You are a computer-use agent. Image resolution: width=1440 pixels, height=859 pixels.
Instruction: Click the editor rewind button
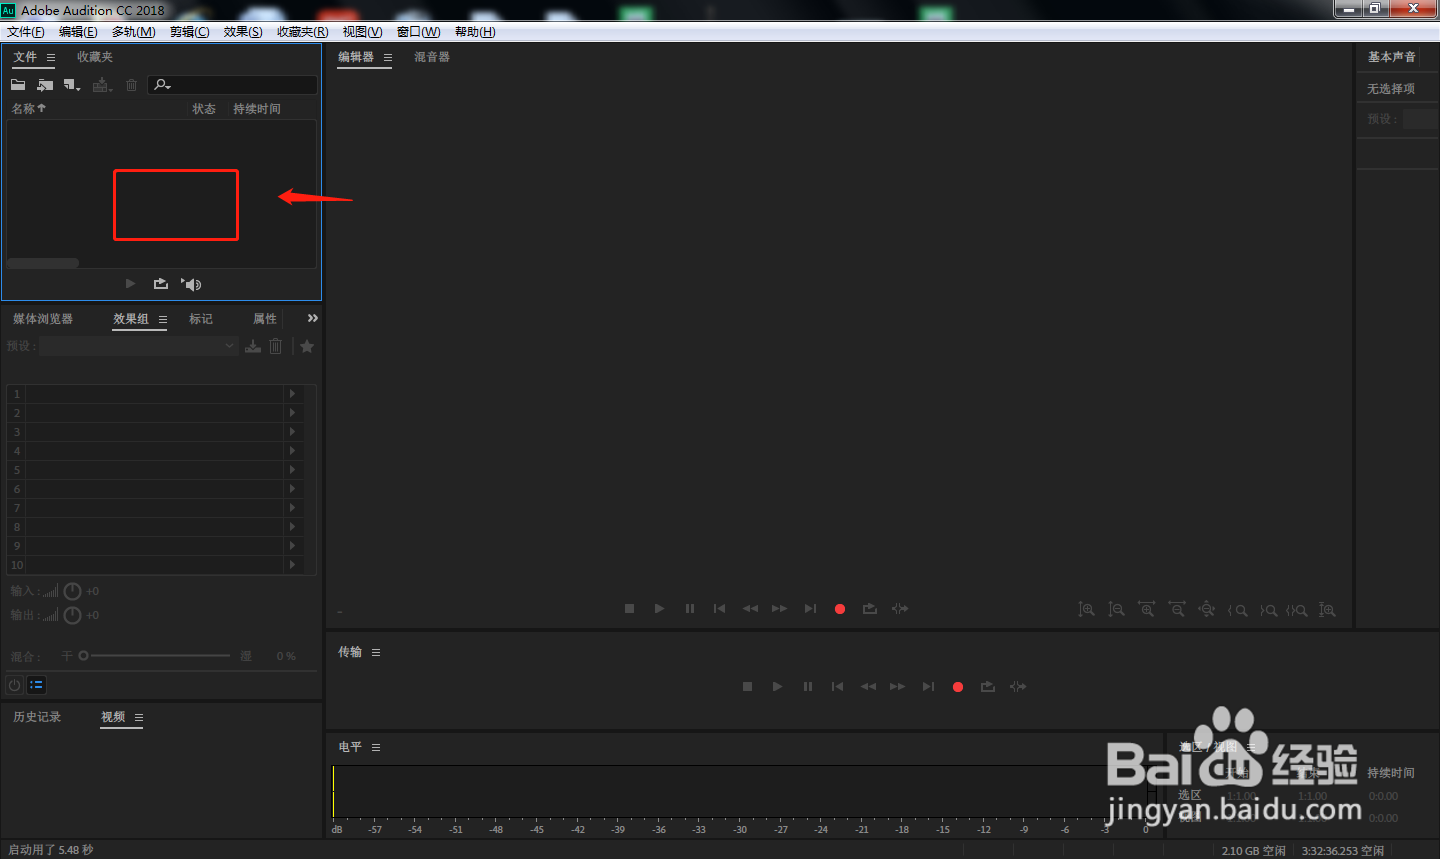[x=750, y=608]
